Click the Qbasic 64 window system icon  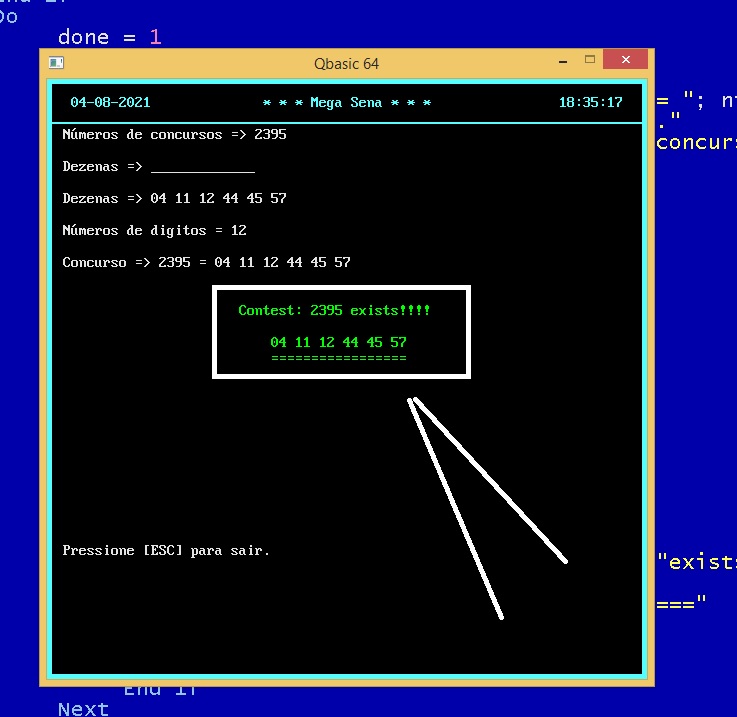click(x=57, y=63)
